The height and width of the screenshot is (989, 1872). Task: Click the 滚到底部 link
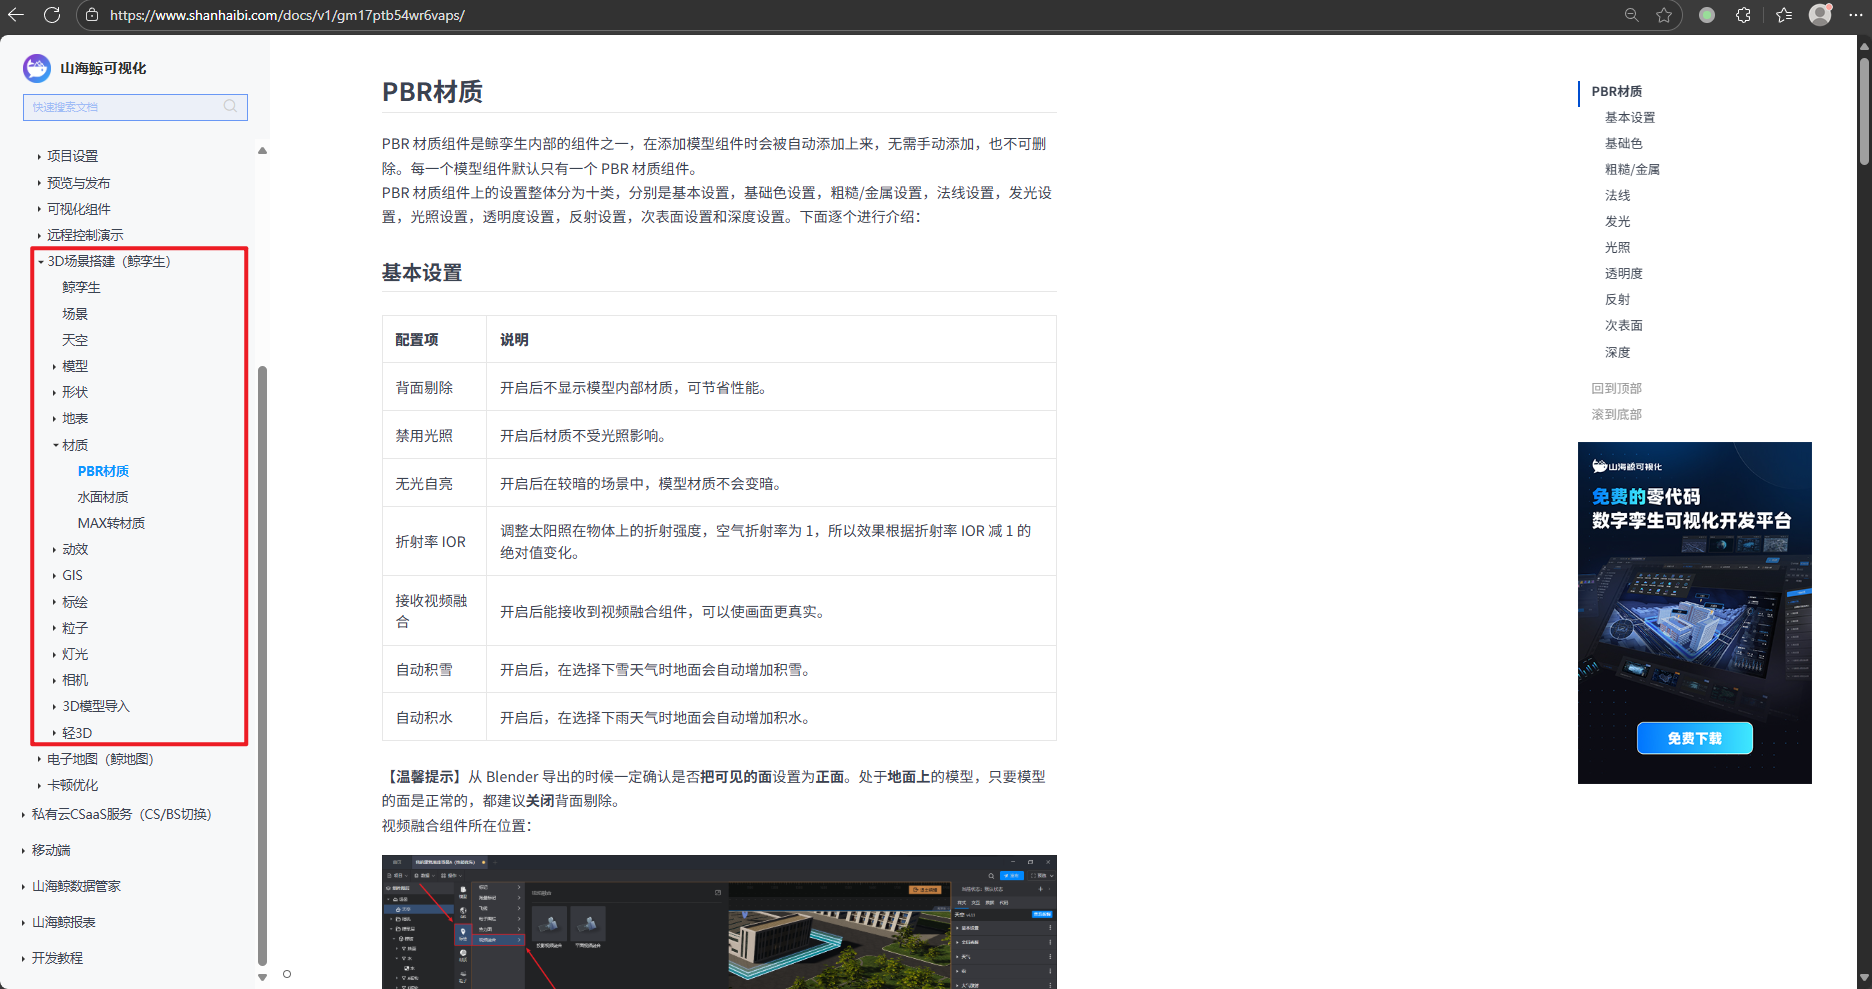coord(1617,414)
